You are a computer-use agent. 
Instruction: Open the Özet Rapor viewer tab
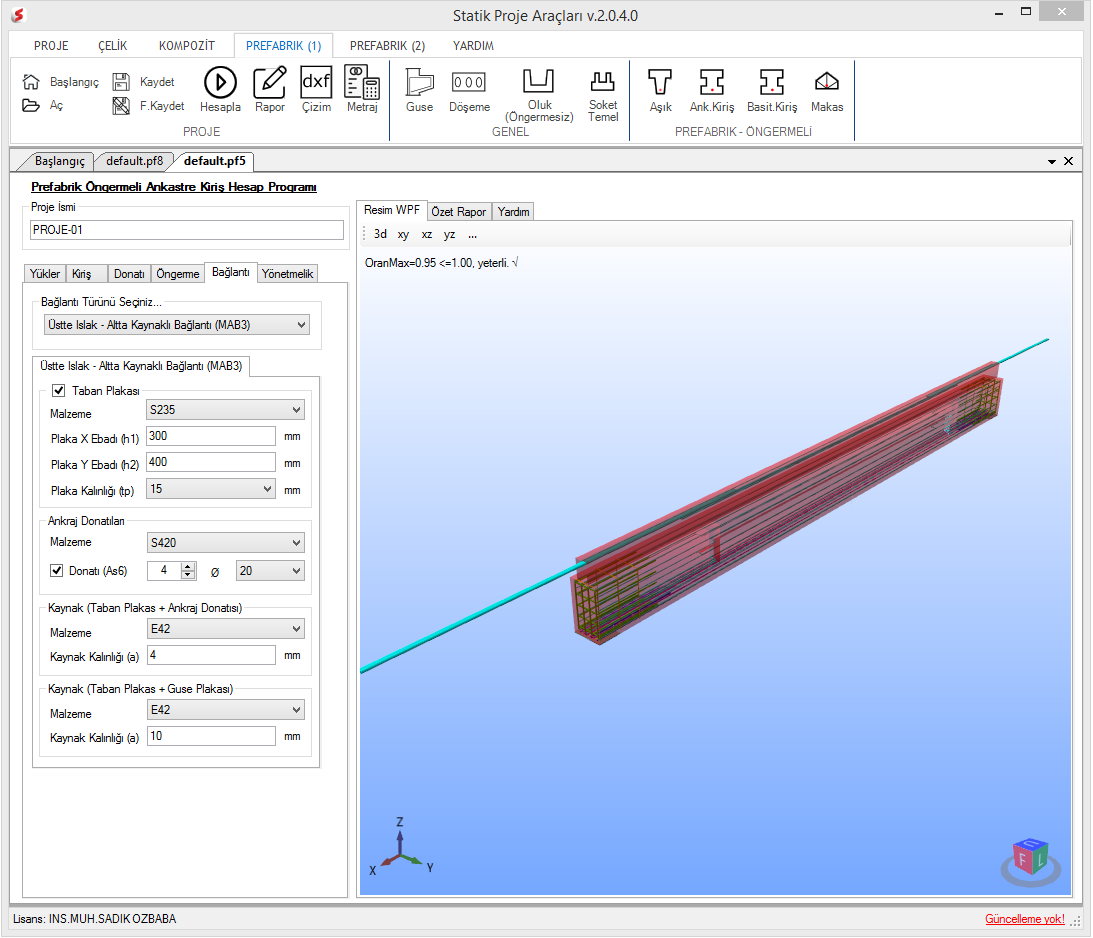459,212
